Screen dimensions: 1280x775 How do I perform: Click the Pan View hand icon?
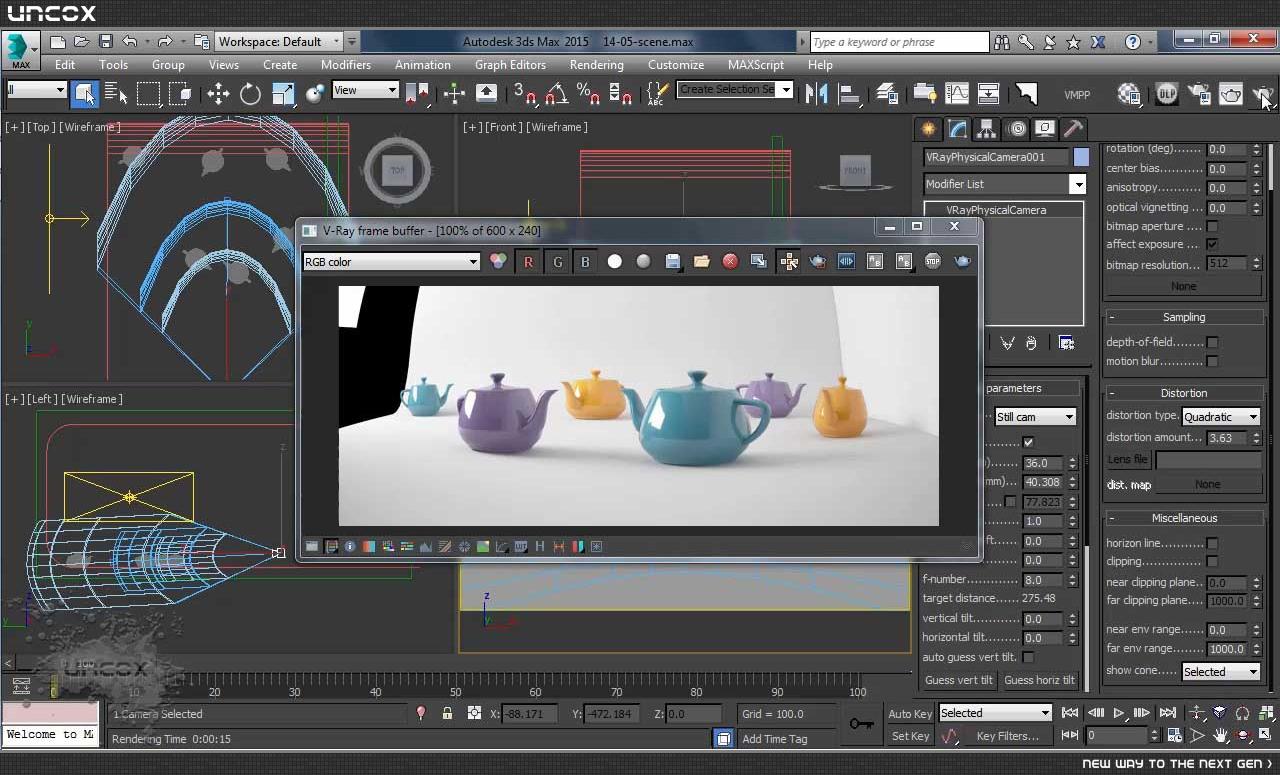(x=1221, y=735)
